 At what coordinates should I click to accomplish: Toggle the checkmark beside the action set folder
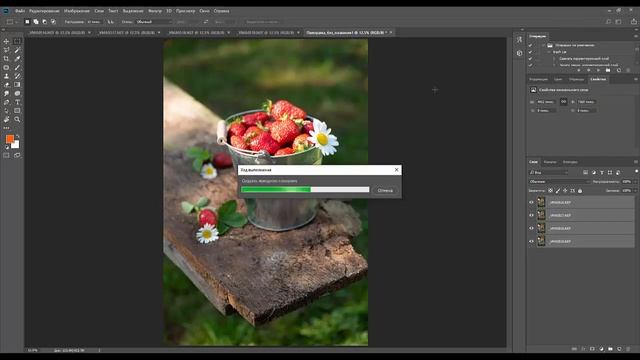coord(530,45)
